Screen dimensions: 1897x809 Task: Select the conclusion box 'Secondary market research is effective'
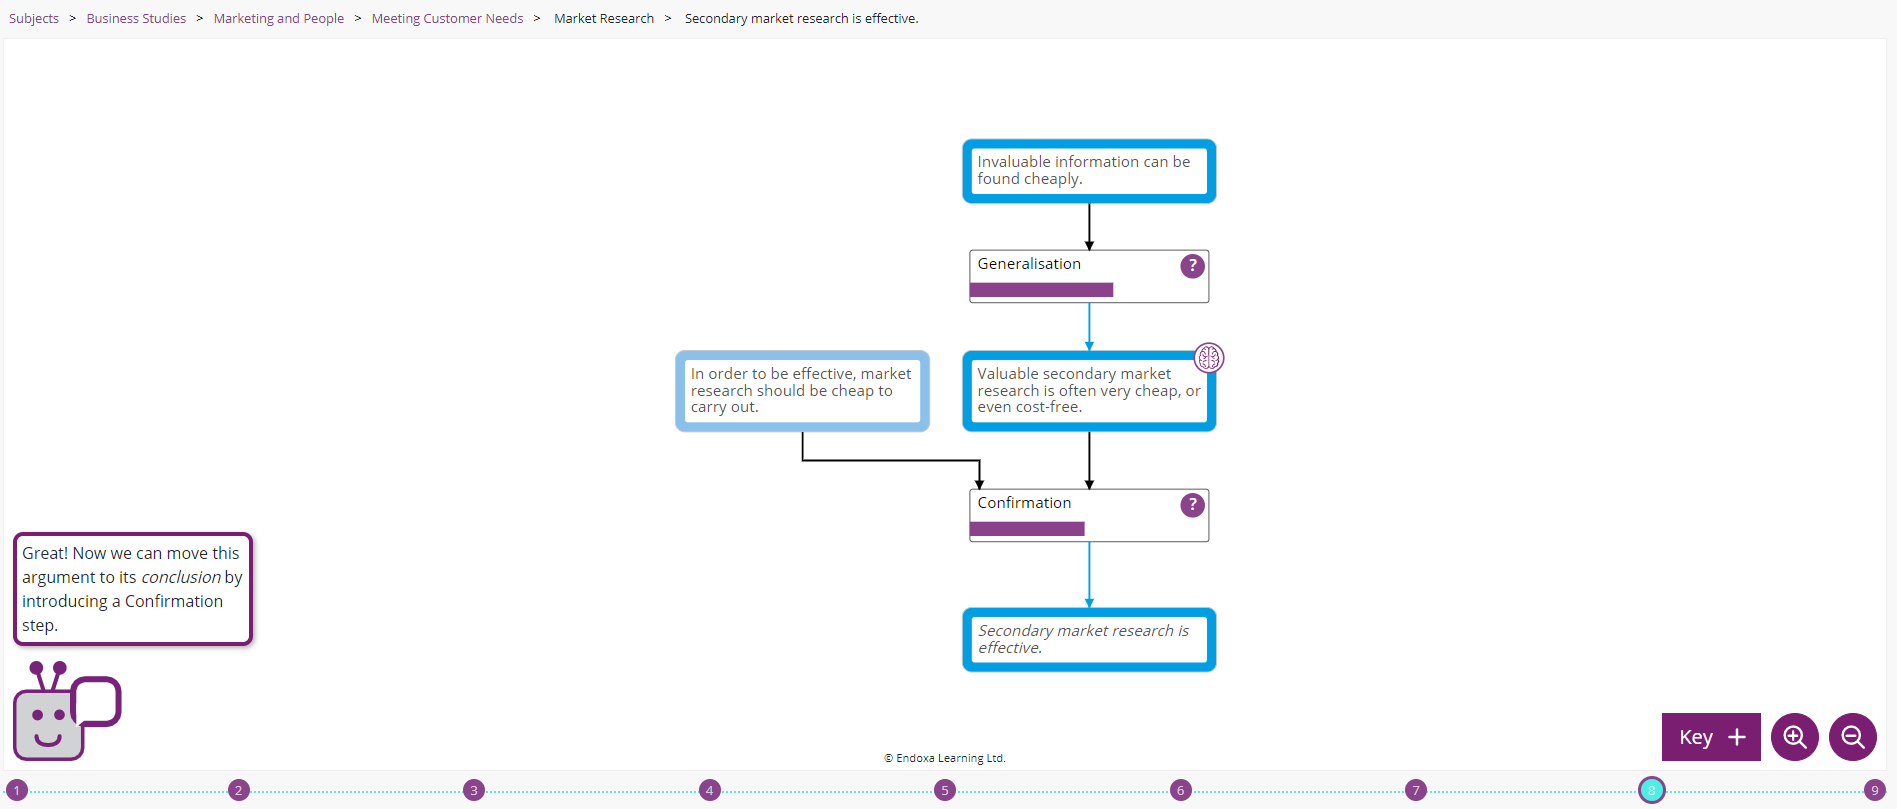coord(1089,640)
